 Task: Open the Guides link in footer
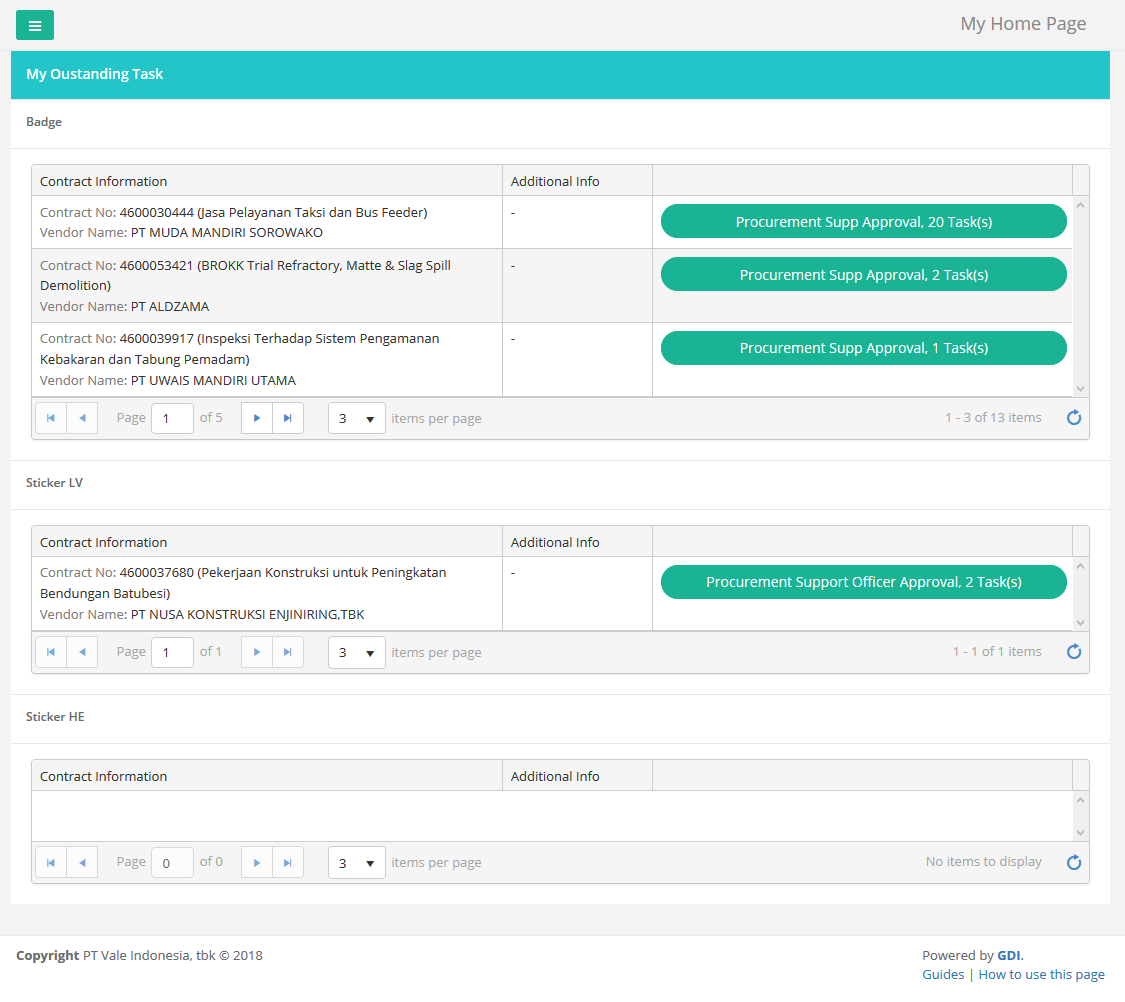[x=943, y=974]
